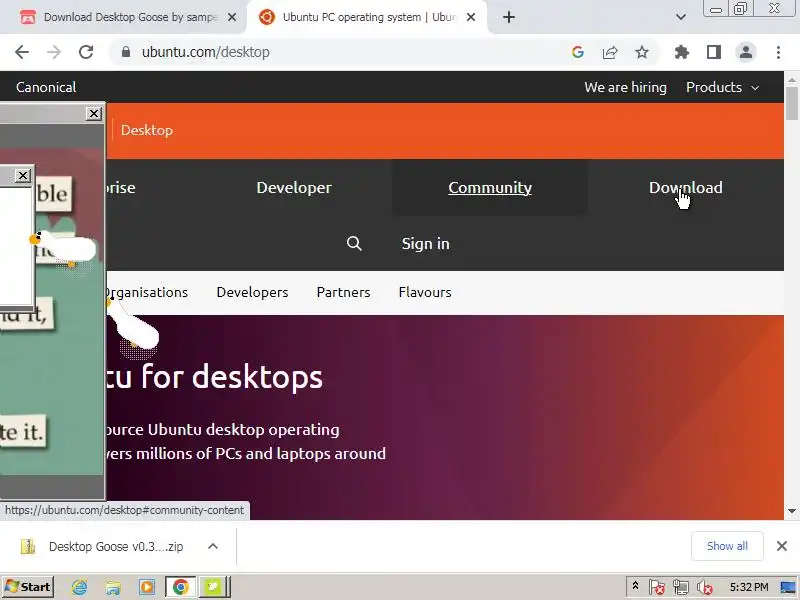This screenshot has height=600, width=800.
Task: Close the downloads bar
Action: (x=782, y=546)
